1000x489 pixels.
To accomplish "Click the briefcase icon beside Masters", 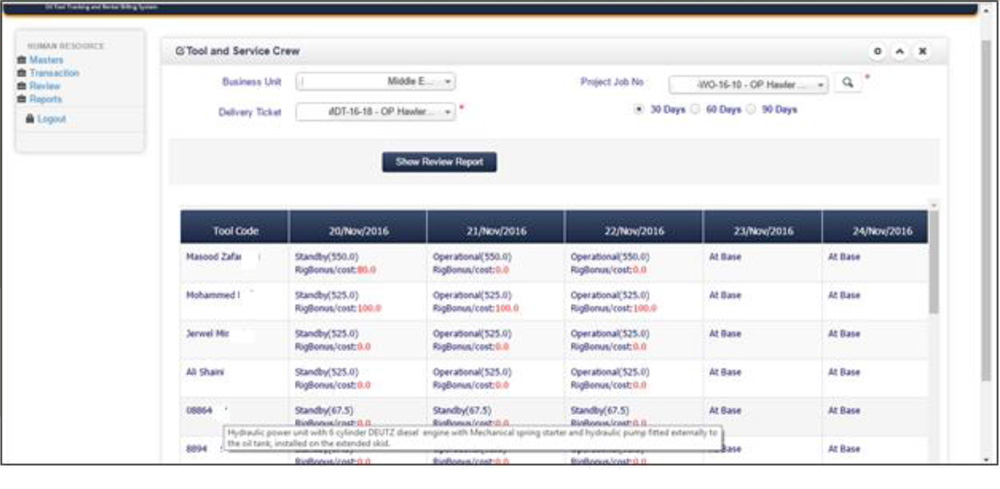I will click(22, 61).
